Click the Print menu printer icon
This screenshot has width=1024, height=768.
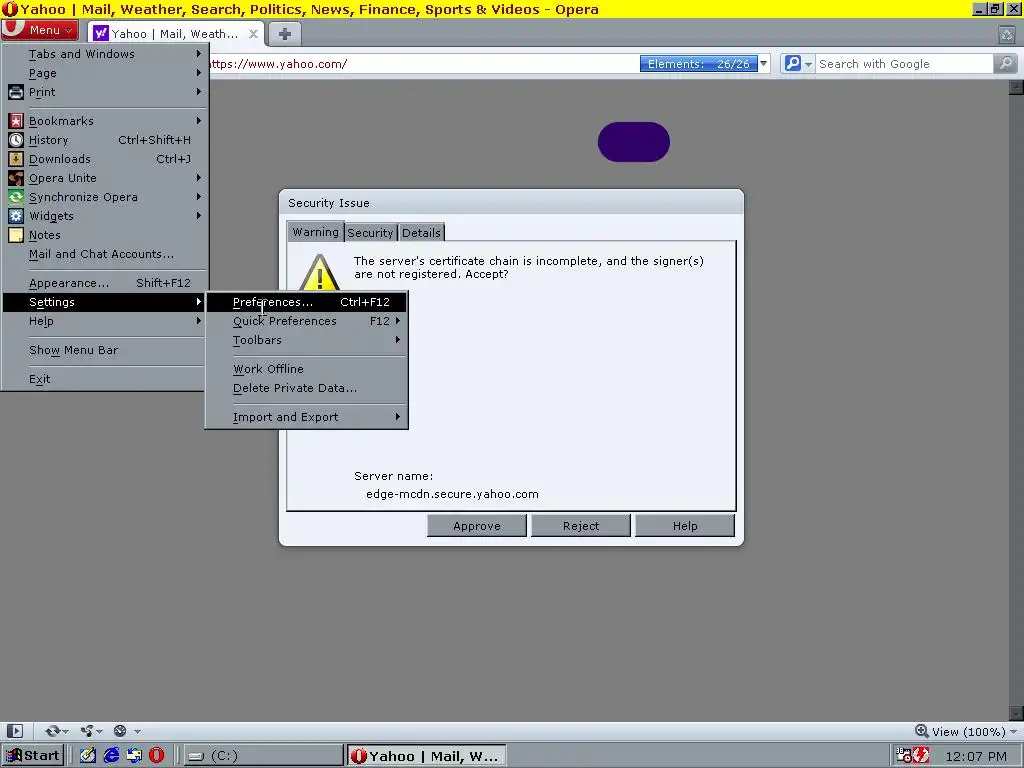(x=16, y=92)
